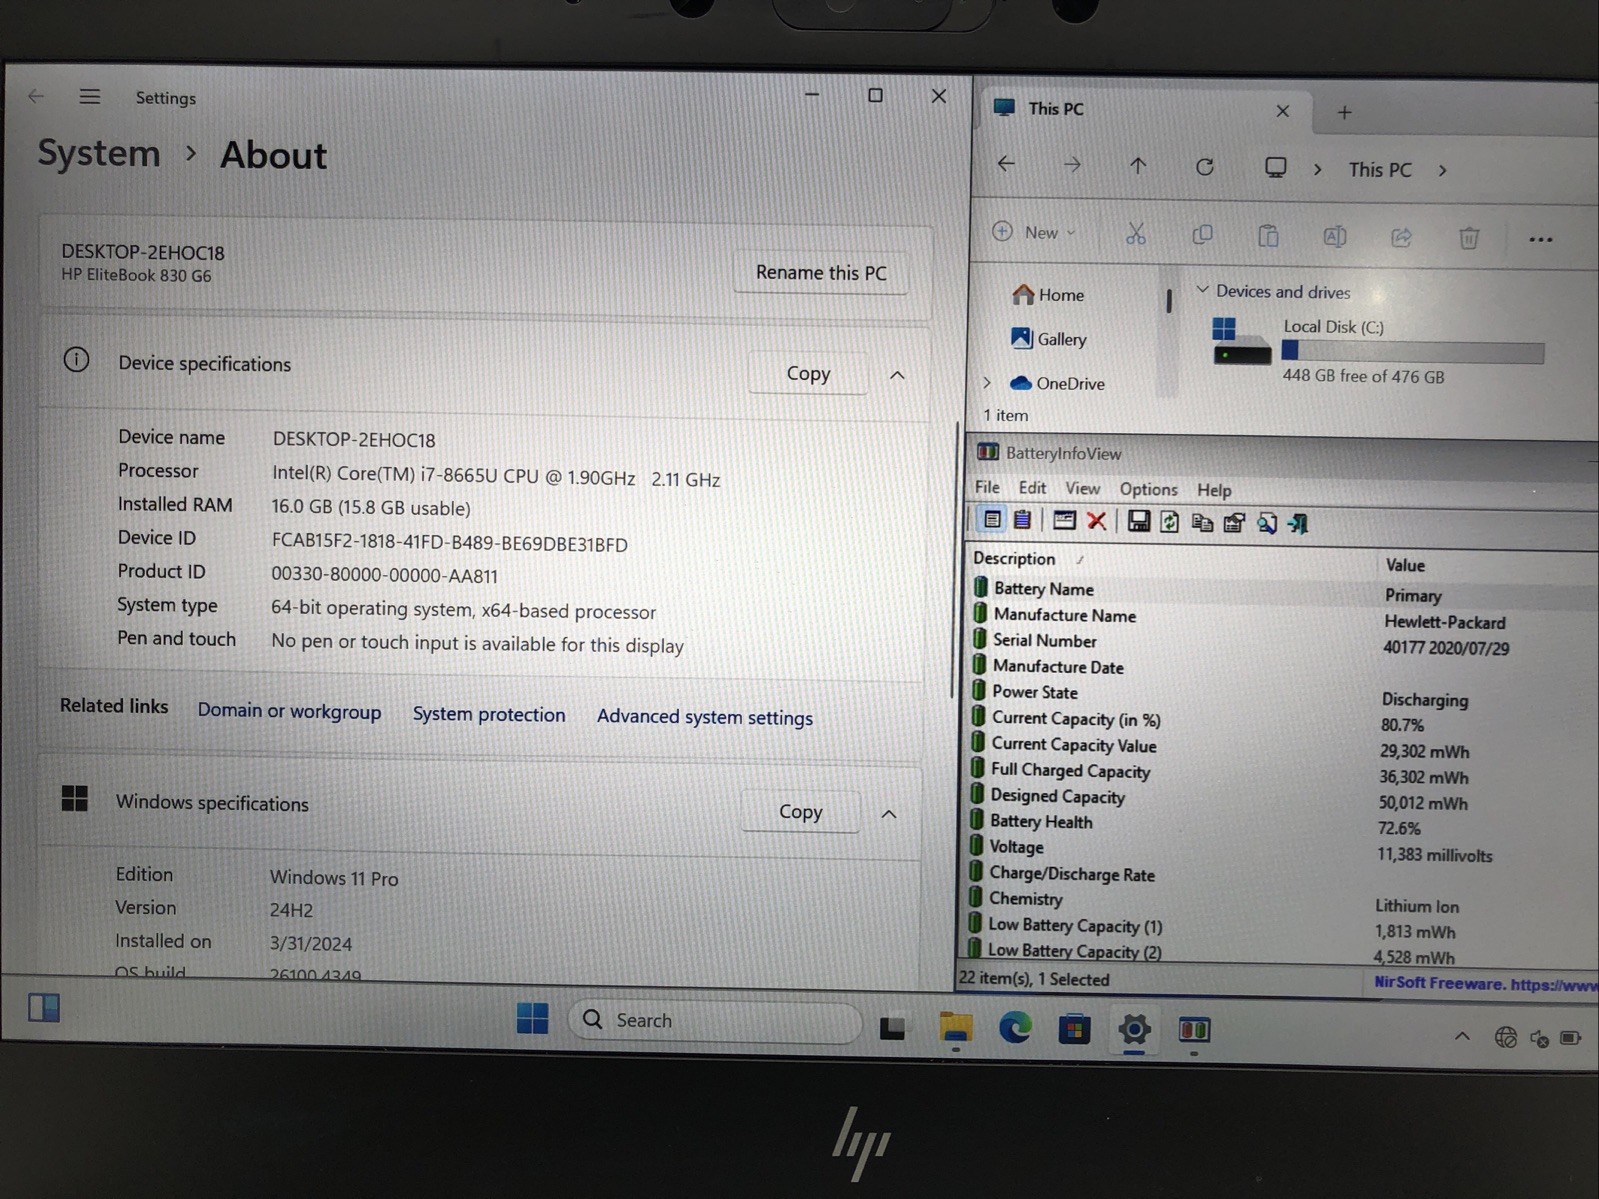Click the window-style icon left of the red X
The width and height of the screenshot is (1599, 1199).
click(1064, 520)
